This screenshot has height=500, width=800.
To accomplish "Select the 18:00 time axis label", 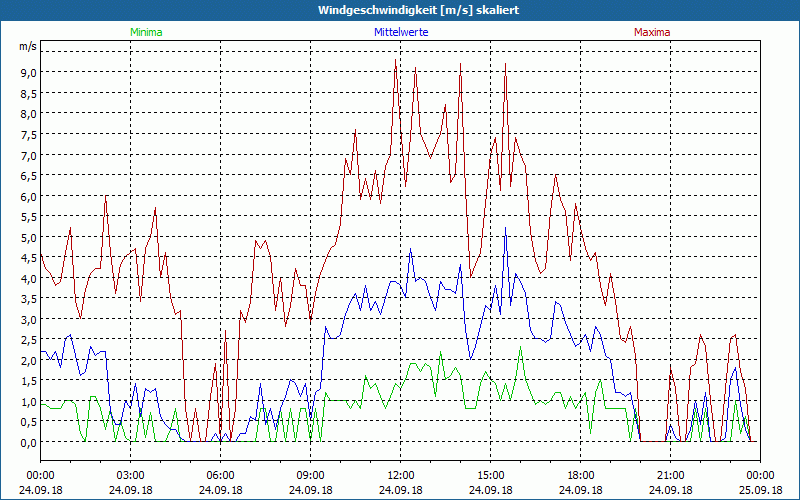I will [x=580, y=475].
